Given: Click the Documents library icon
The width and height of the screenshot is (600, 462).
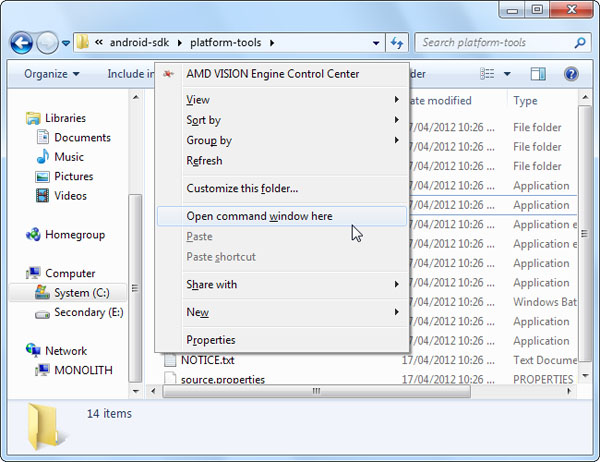Looking at the screenshot, I should (x=42, y=137).
